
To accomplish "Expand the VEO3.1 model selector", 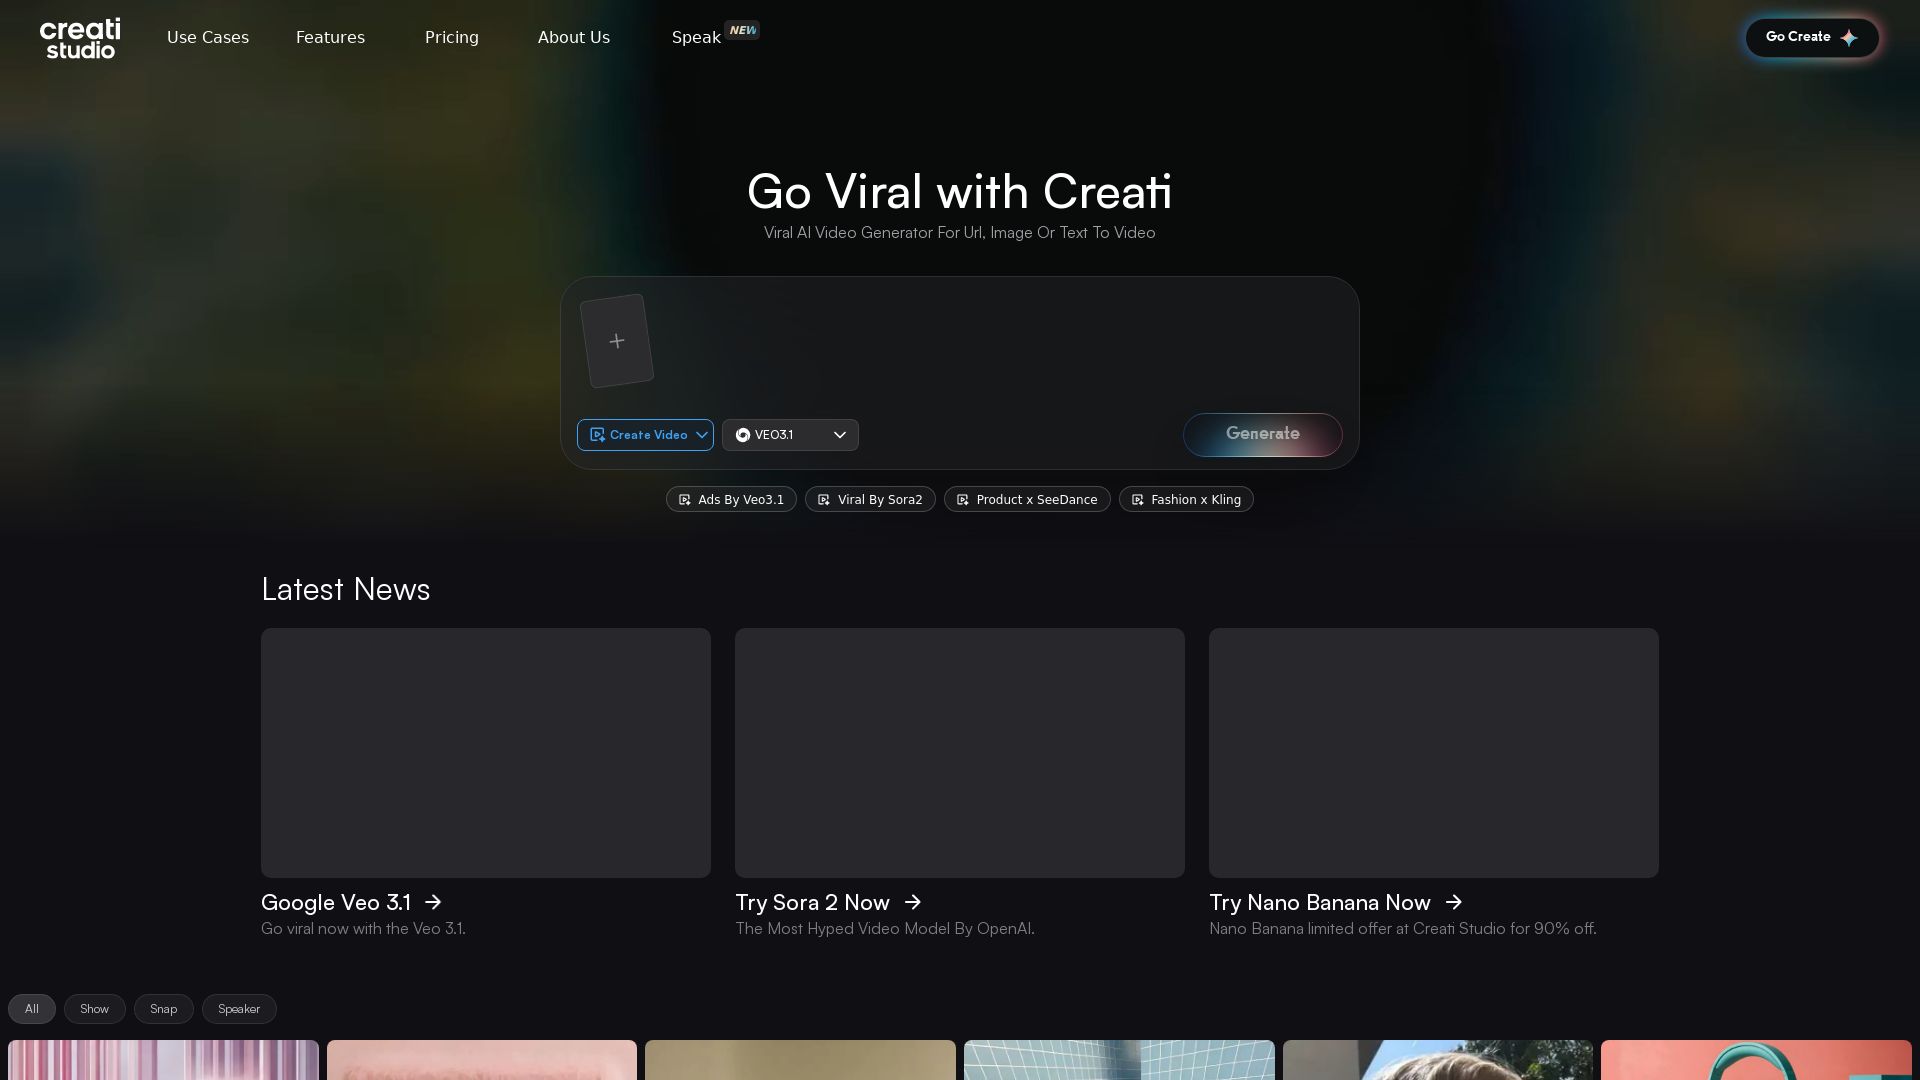I will [840, 435].
